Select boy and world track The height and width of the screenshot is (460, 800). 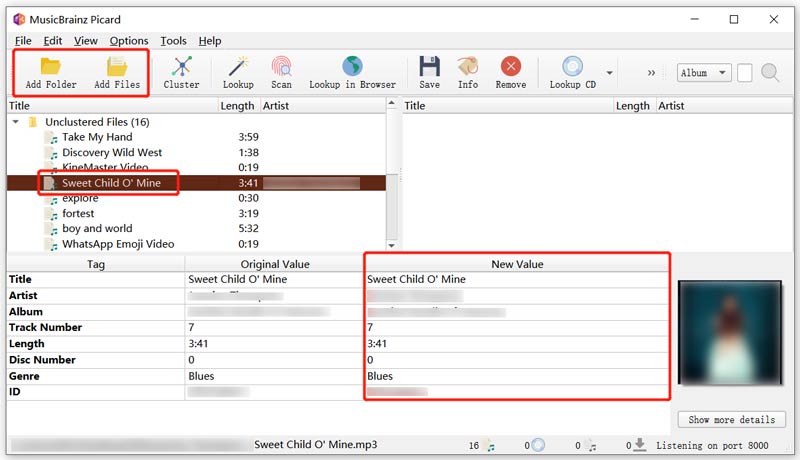97,228
